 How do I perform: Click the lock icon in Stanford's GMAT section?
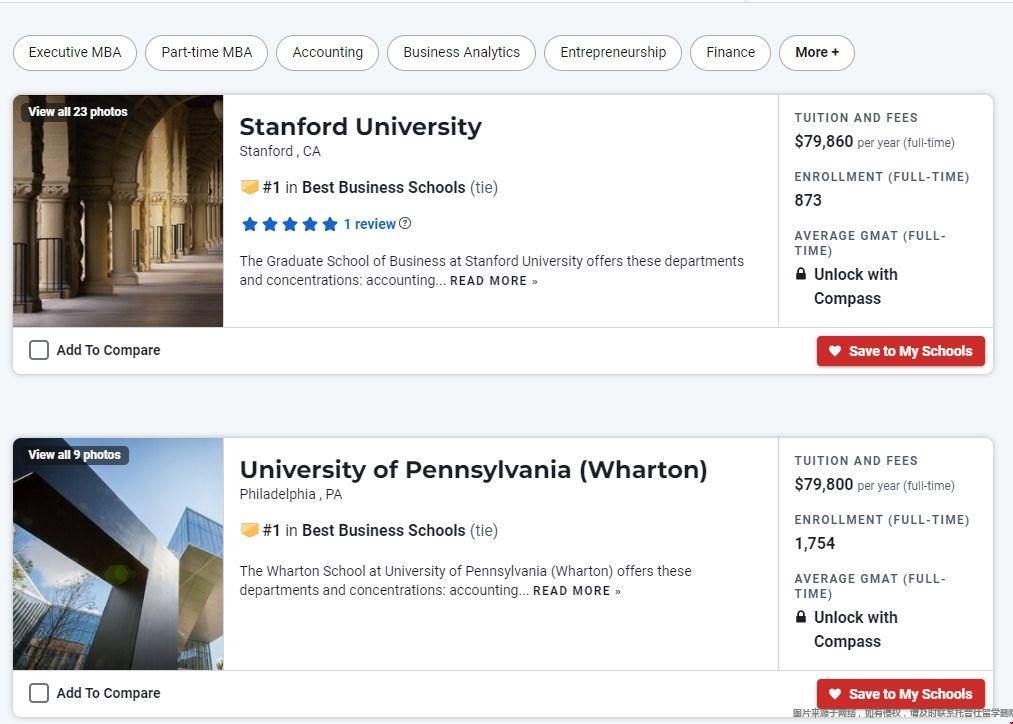[801, 274]
